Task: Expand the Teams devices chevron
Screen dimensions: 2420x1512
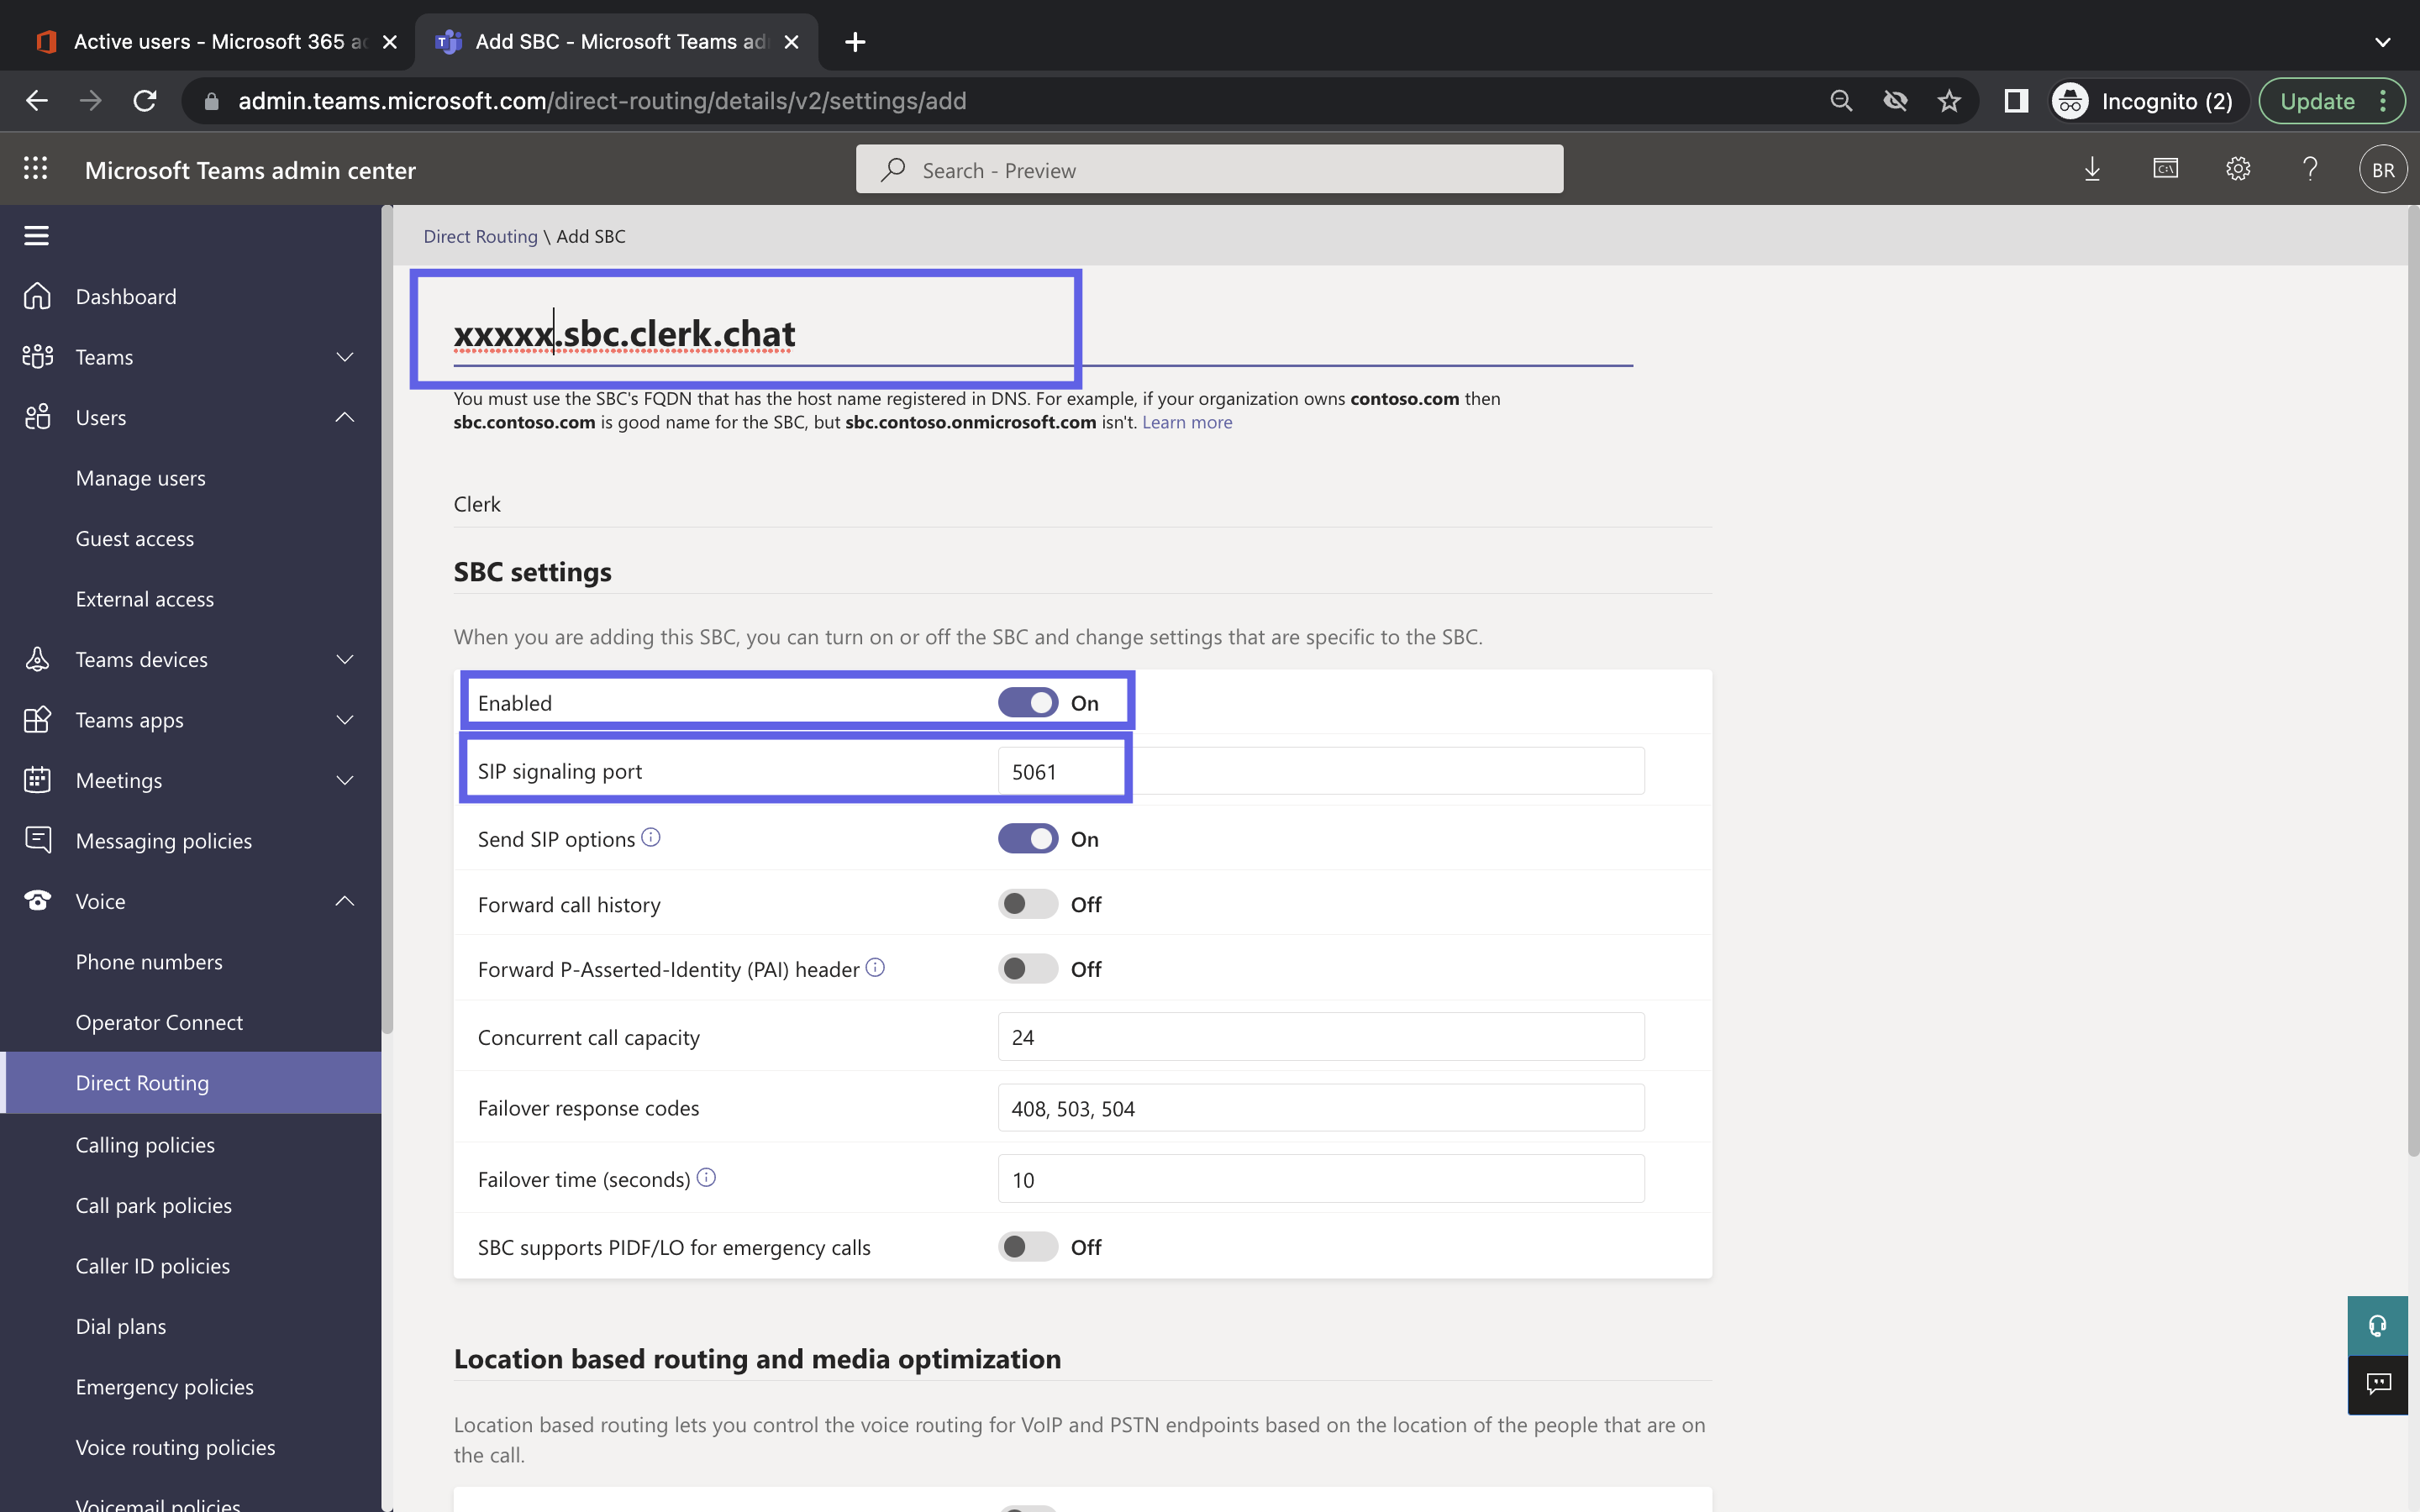Action: [345, 659]
